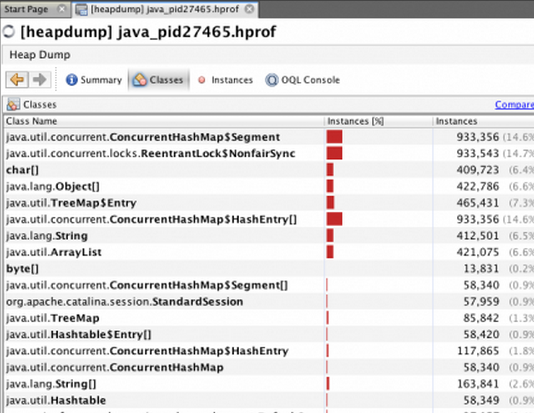Select the Hashtable$Entry[] row
The width and height of the screenshot is (534, 413).
tap(269, 334)
